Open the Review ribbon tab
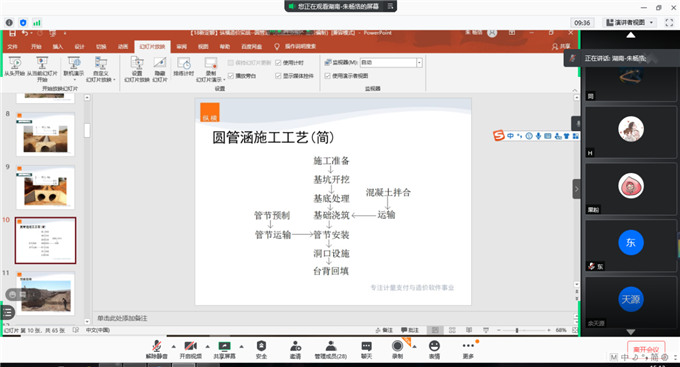The height and width of the screenshot is (367, 680). click(182, 46)
